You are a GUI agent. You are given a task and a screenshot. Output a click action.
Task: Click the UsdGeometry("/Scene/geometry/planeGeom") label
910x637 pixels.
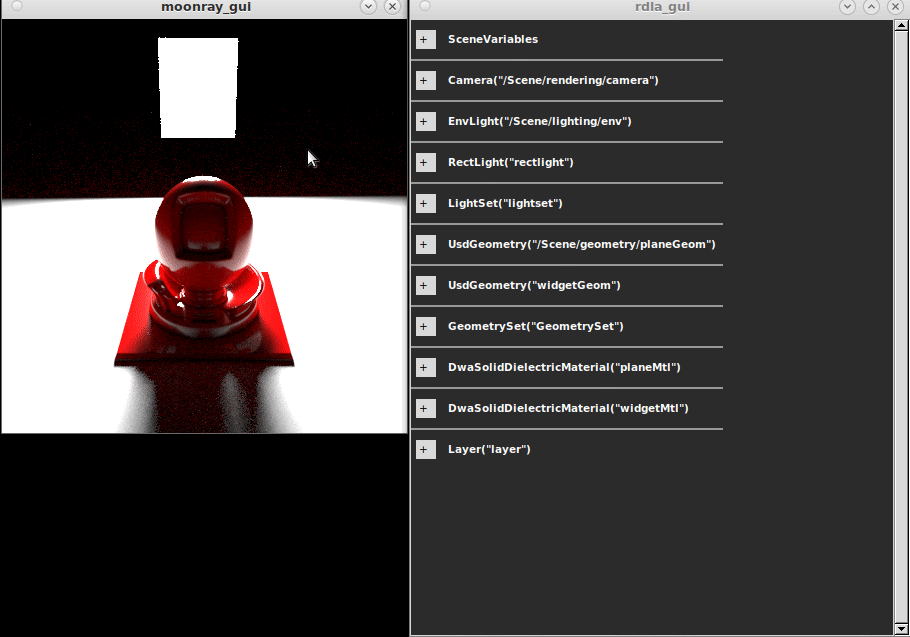[x=582, y=244]
